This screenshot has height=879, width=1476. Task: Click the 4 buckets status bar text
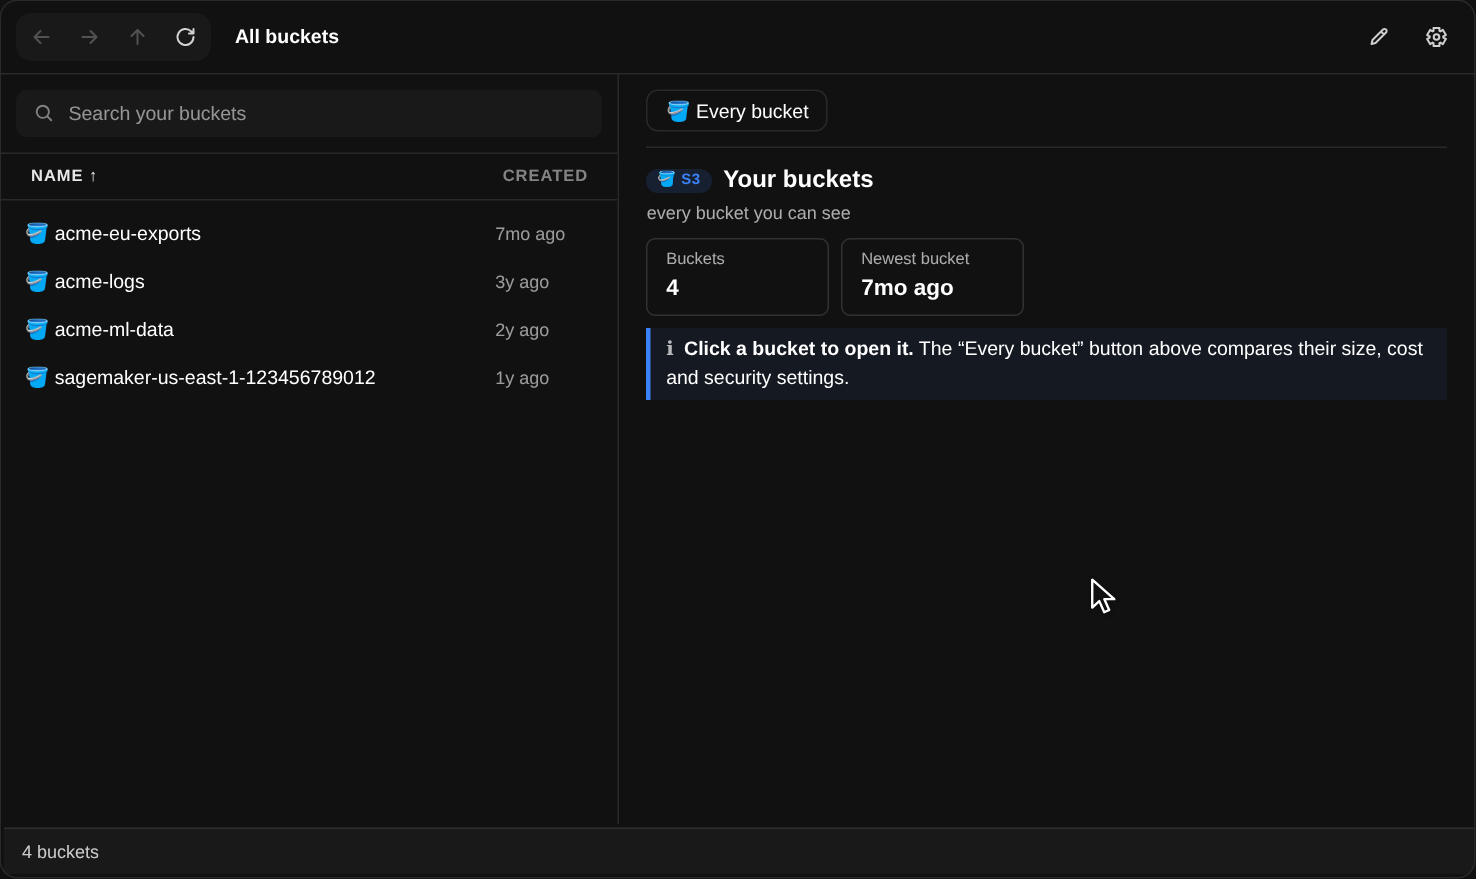pos(60,852)
